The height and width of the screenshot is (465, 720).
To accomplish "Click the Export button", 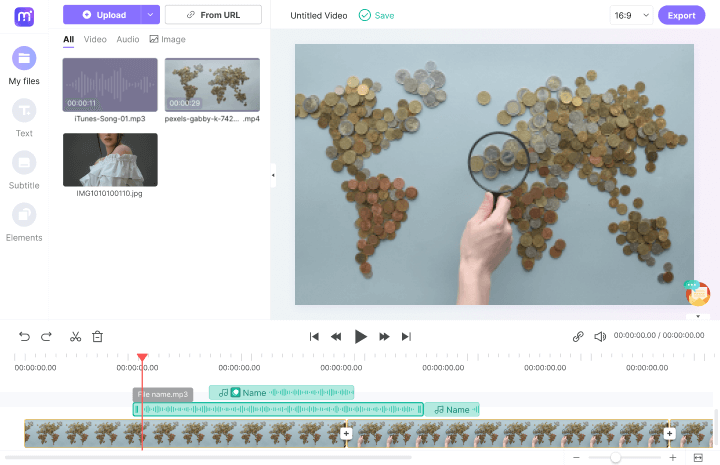I will 681,15.
